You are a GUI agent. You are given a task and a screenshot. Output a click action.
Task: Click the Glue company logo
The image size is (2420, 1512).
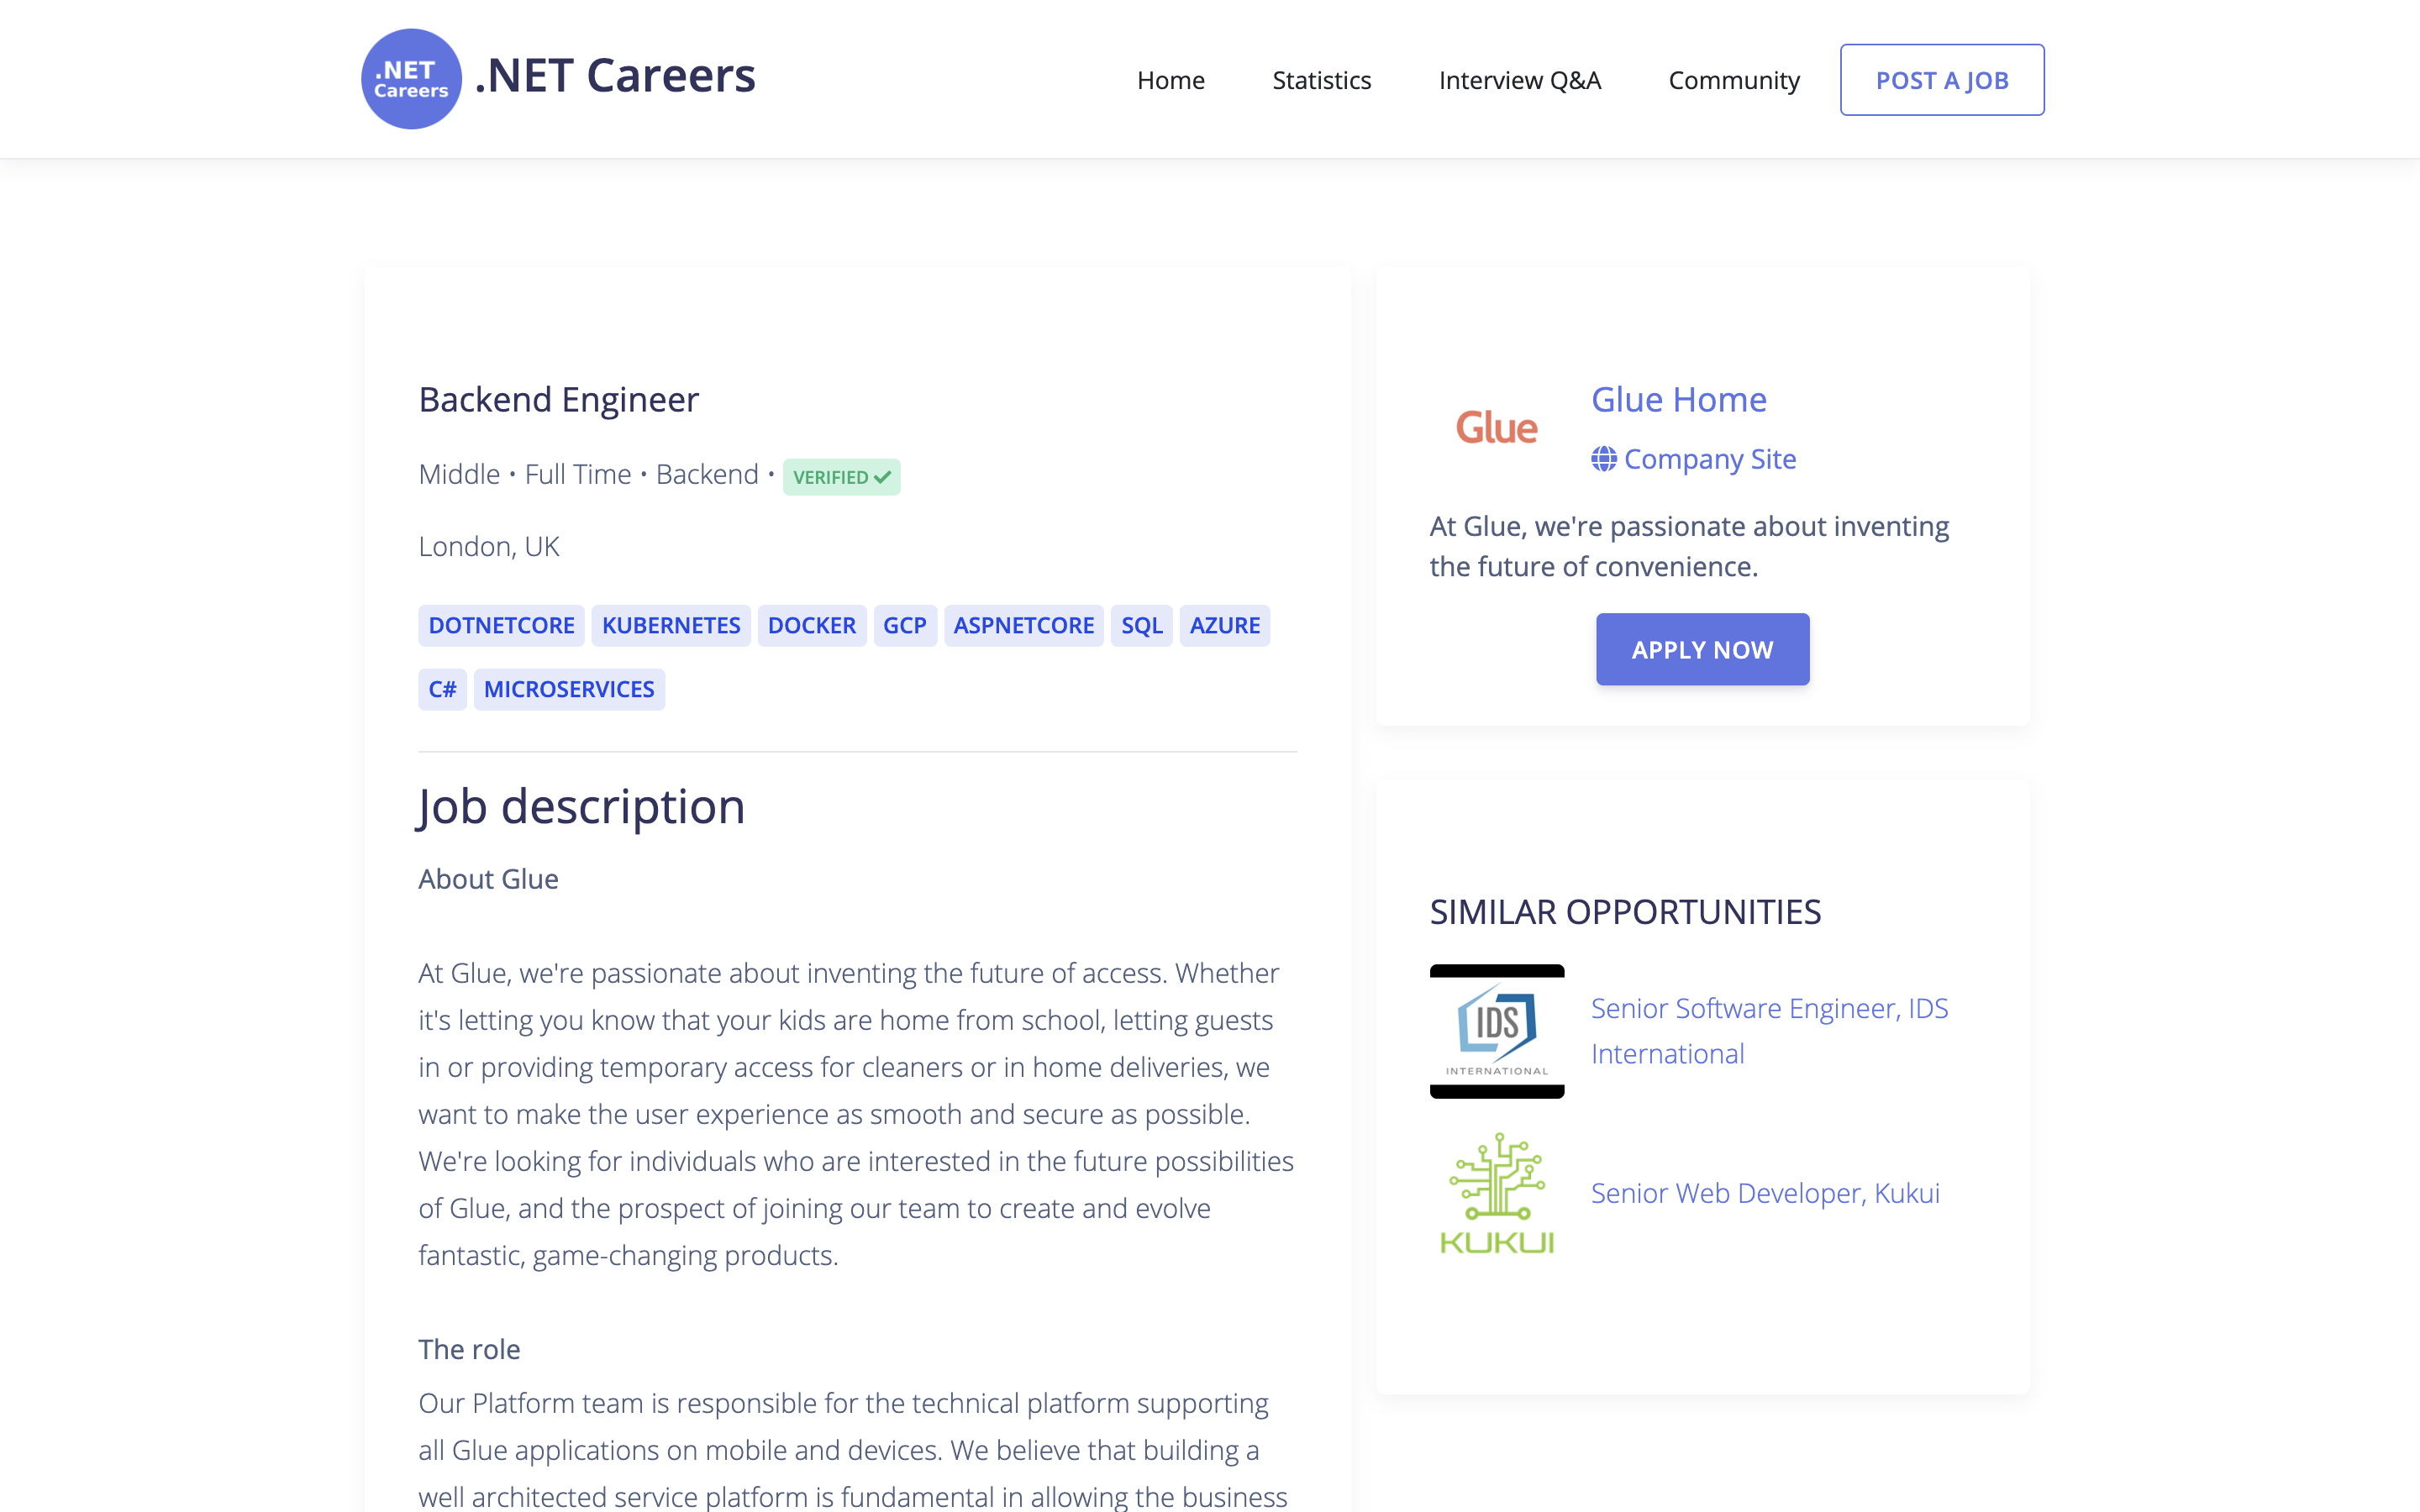(1496, 428)
